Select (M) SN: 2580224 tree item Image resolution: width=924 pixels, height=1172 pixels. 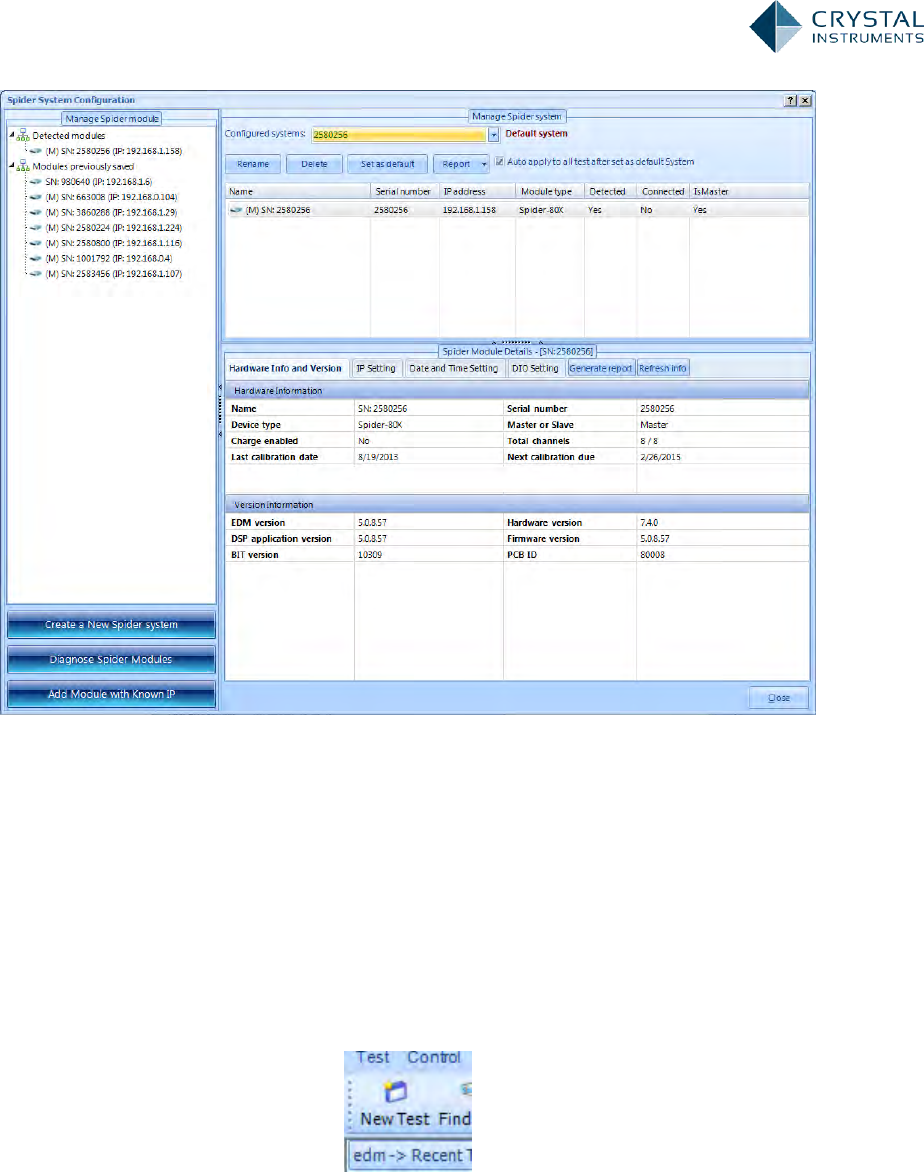[x=113, y=228]
